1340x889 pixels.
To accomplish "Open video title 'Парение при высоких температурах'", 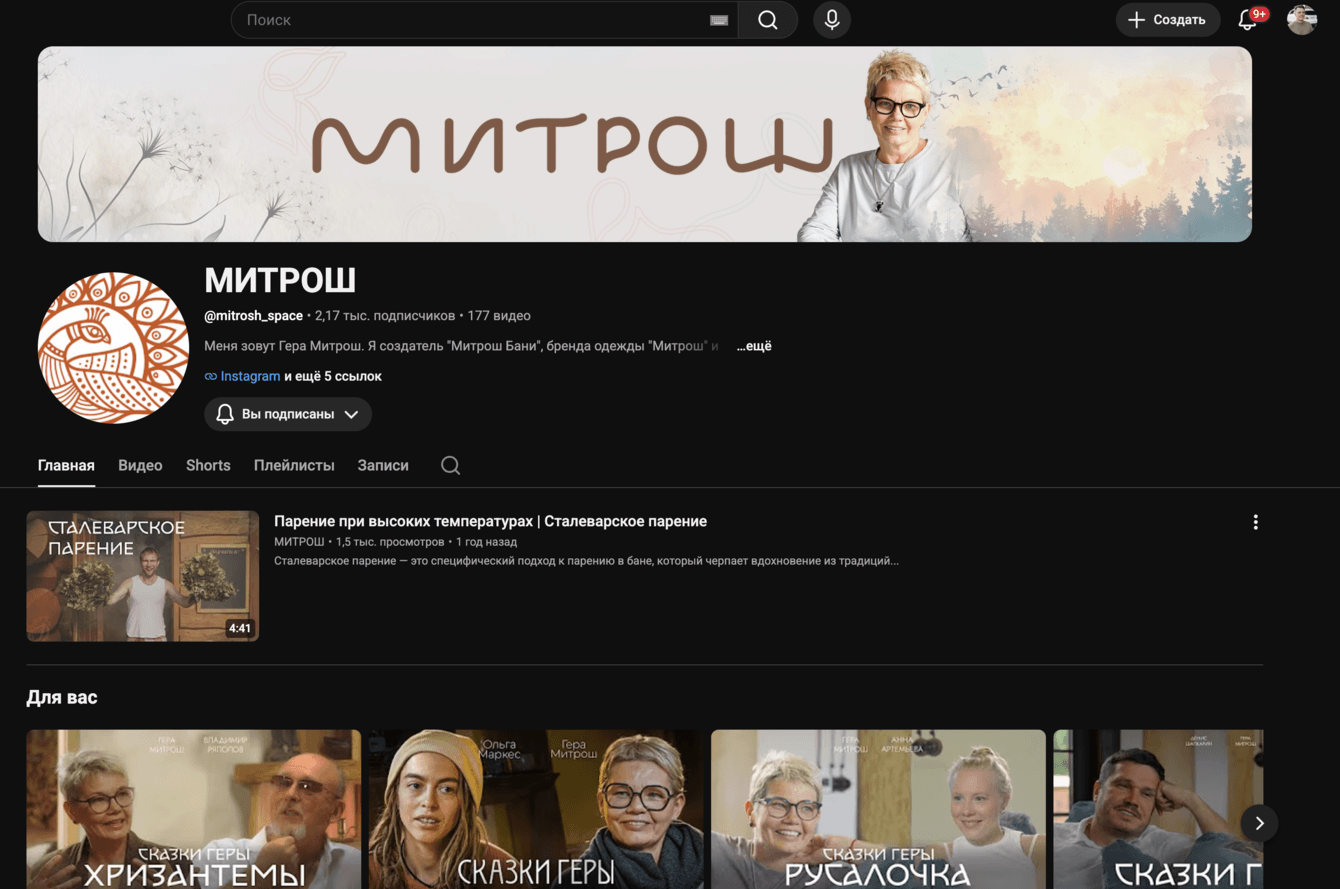I will 490,521.
